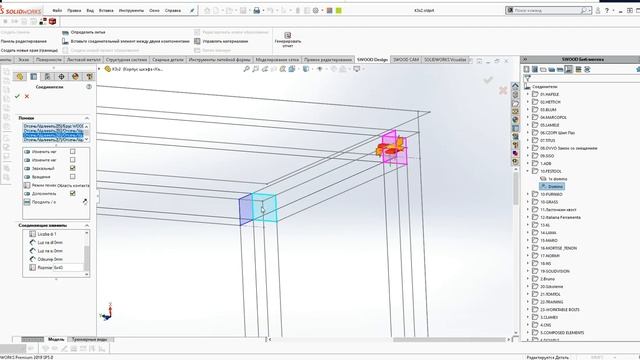The image size is (640, 360).
Task: Open the crosshair target tab in the left panel
Action: 61,76
